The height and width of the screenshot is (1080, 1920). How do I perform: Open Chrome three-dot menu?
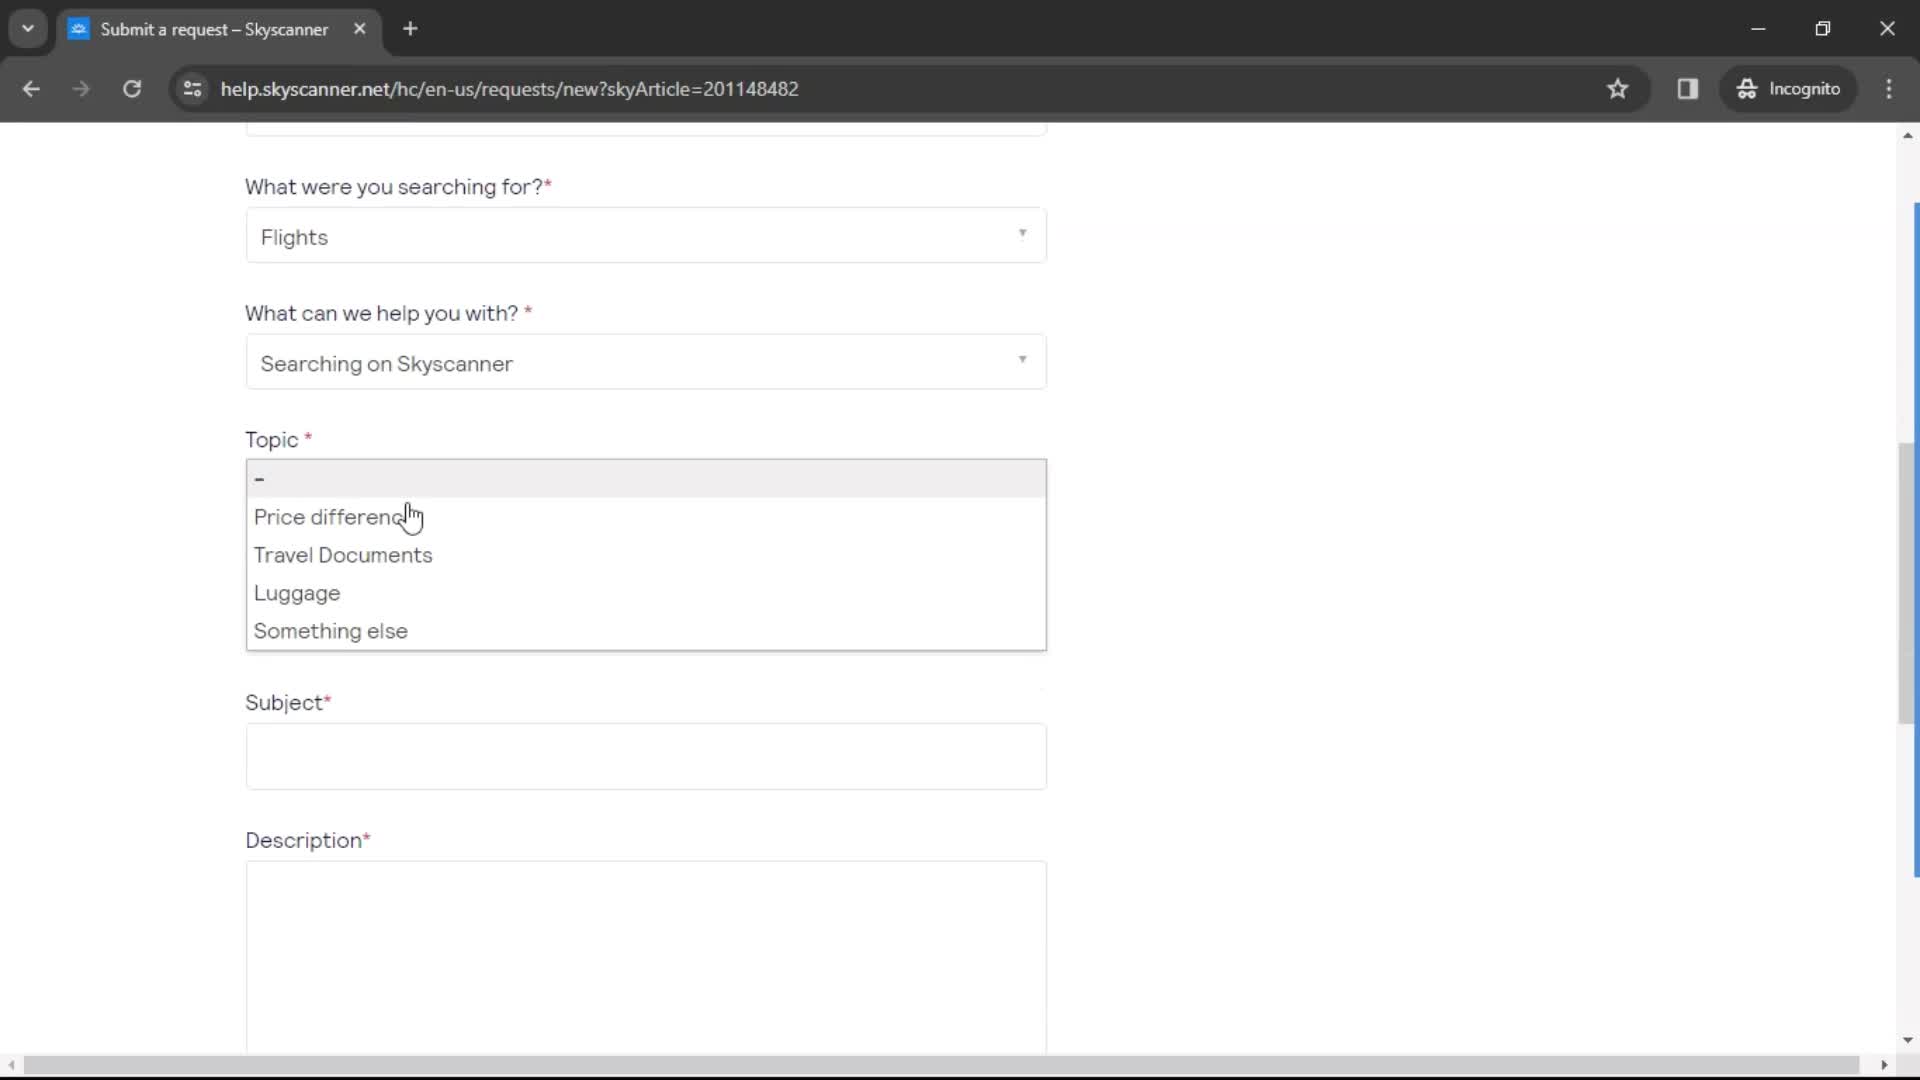(1889, 89)
